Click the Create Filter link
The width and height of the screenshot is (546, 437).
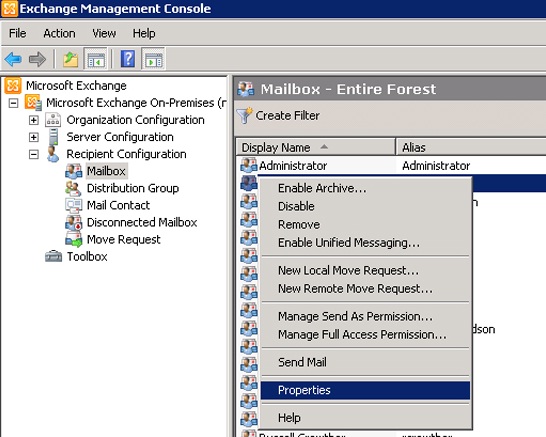[288, 115]
